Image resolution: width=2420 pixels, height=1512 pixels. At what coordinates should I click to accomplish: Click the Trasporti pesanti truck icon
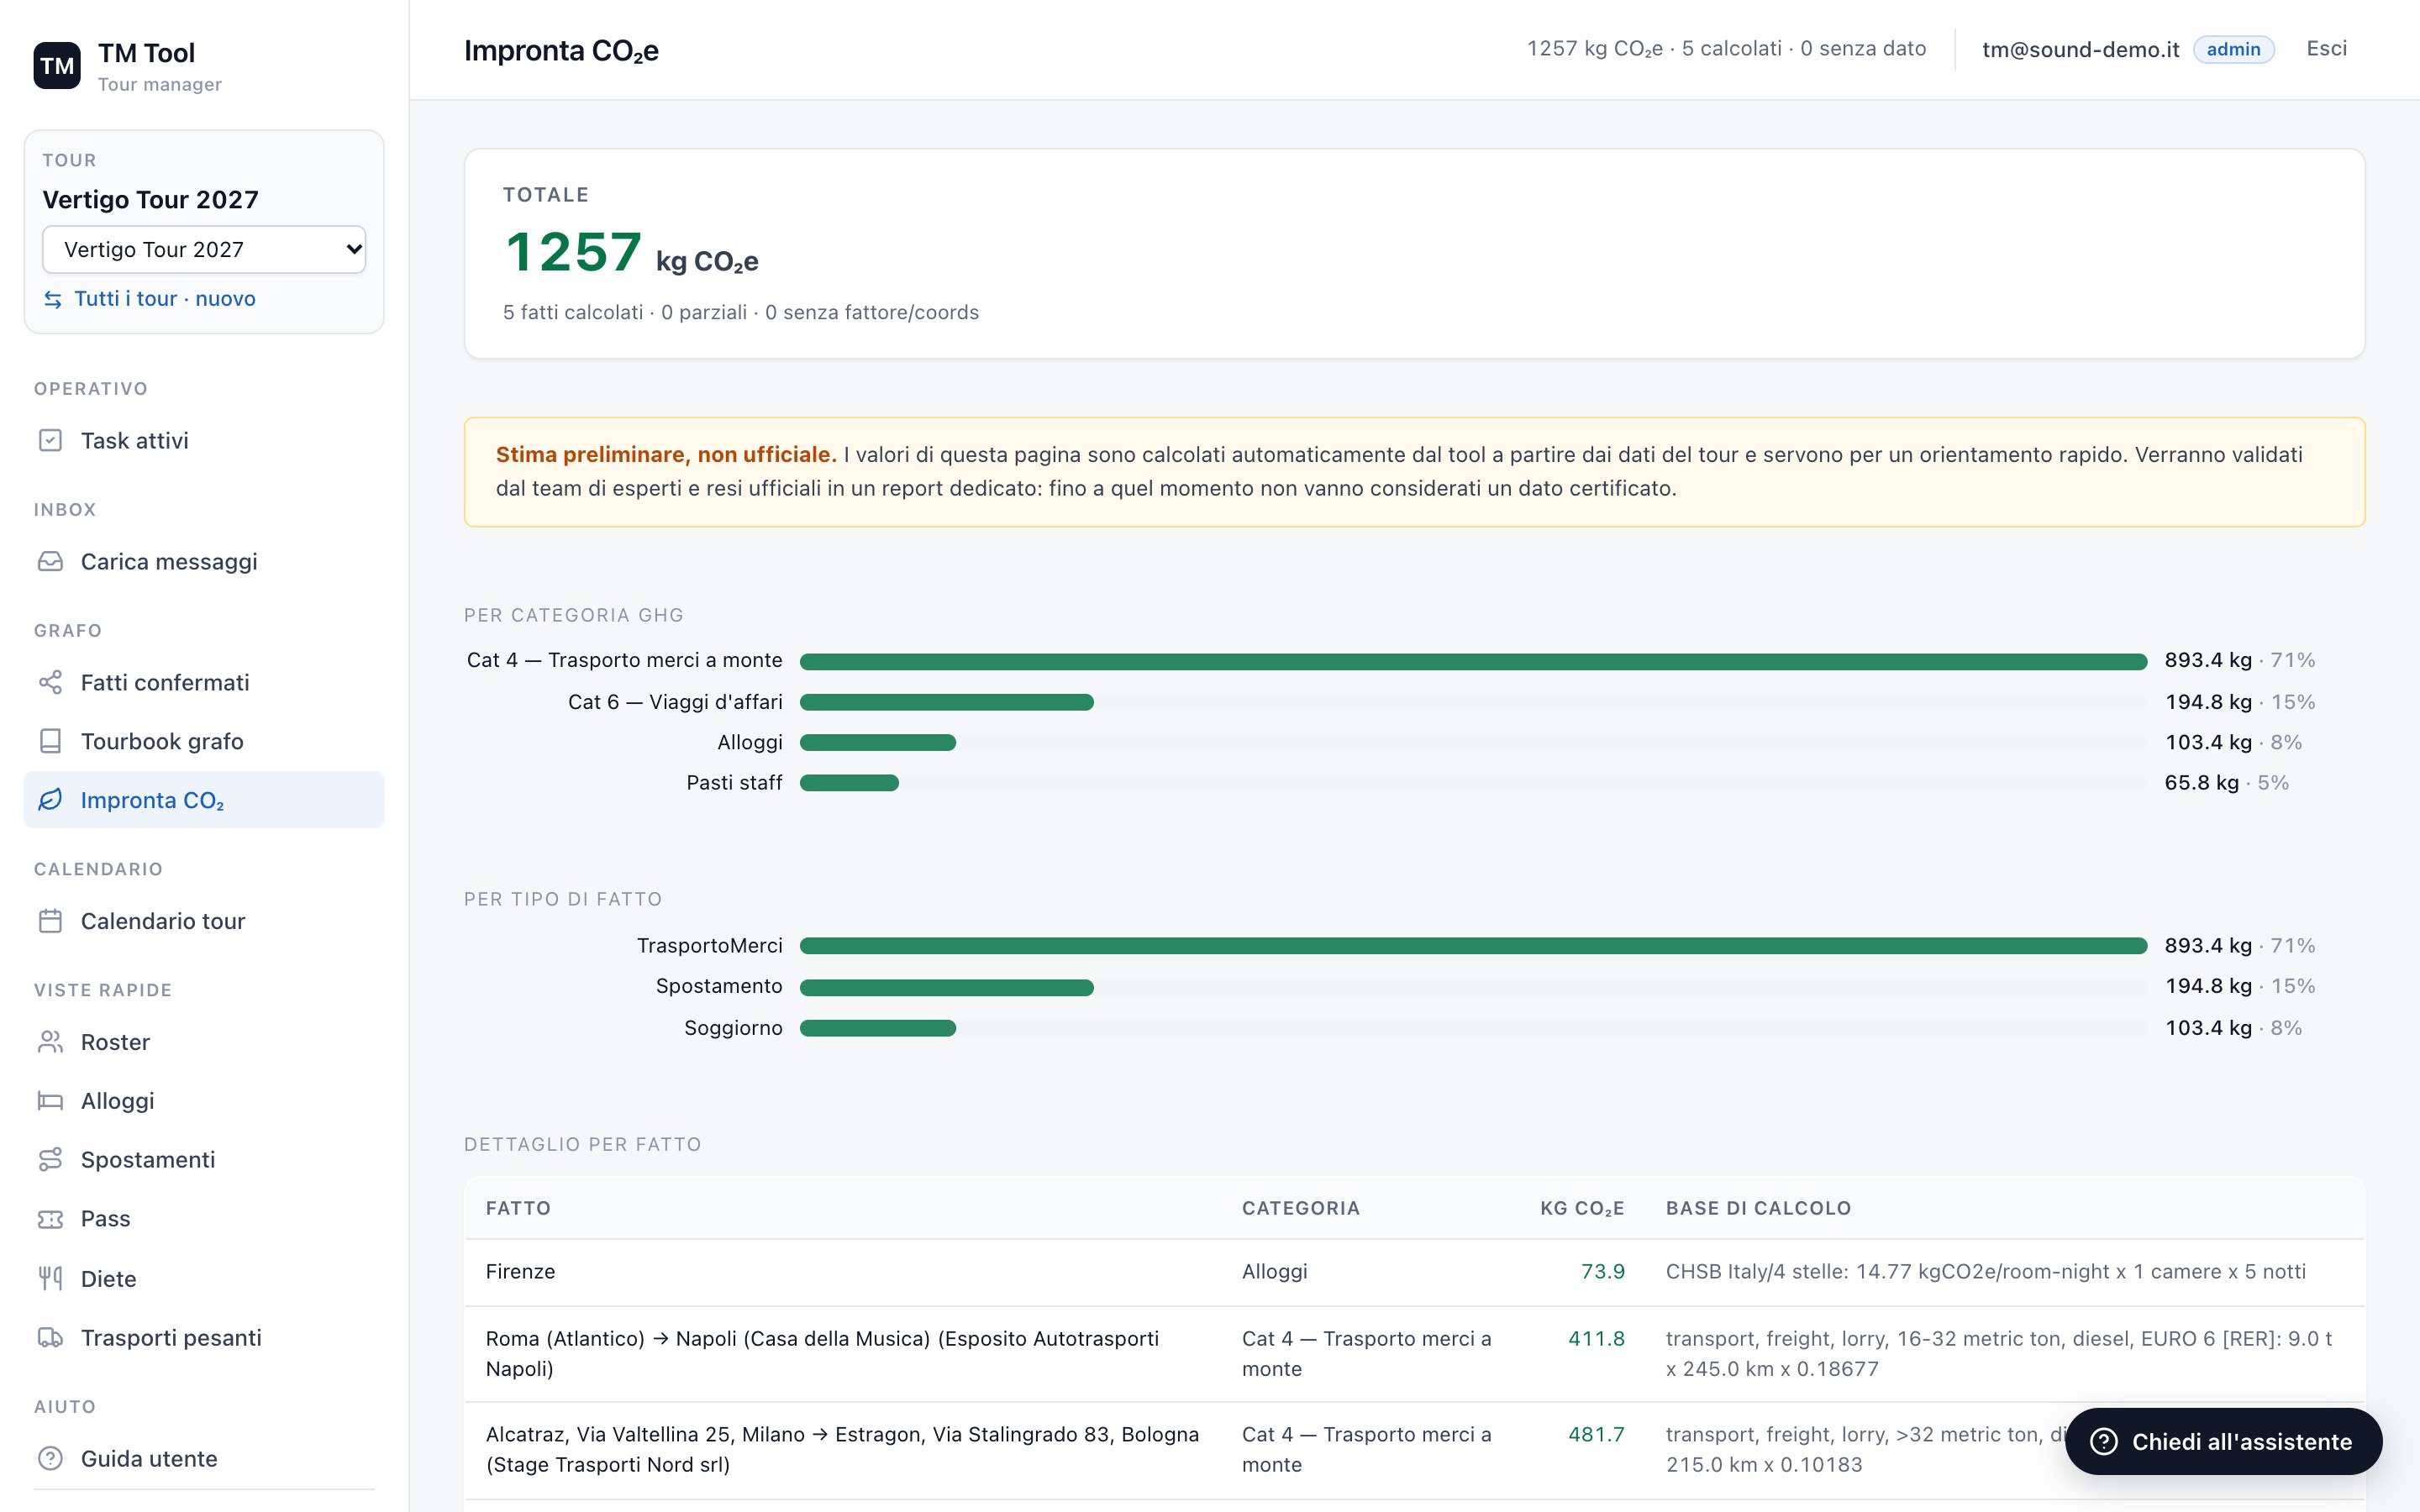coord(50,1338)
